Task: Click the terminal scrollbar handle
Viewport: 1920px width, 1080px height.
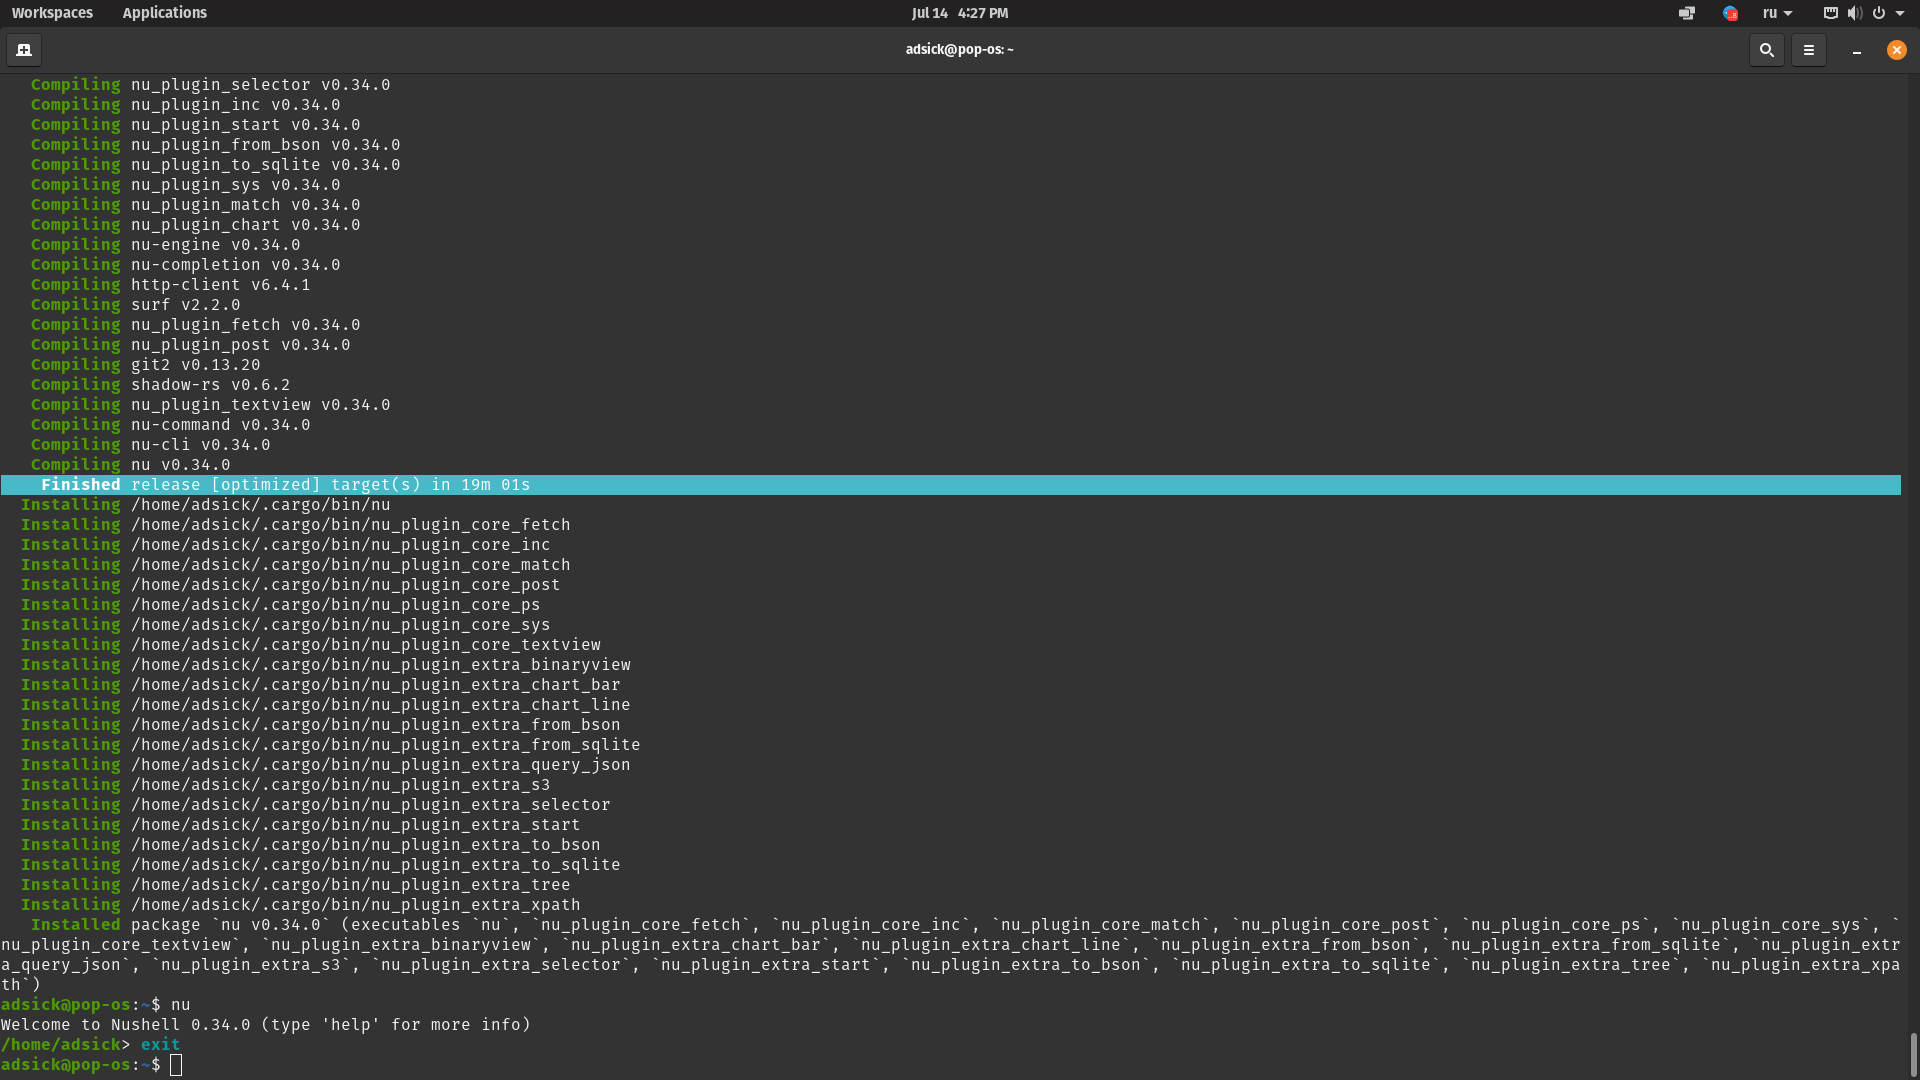Action: [x=1912, y=1054]
